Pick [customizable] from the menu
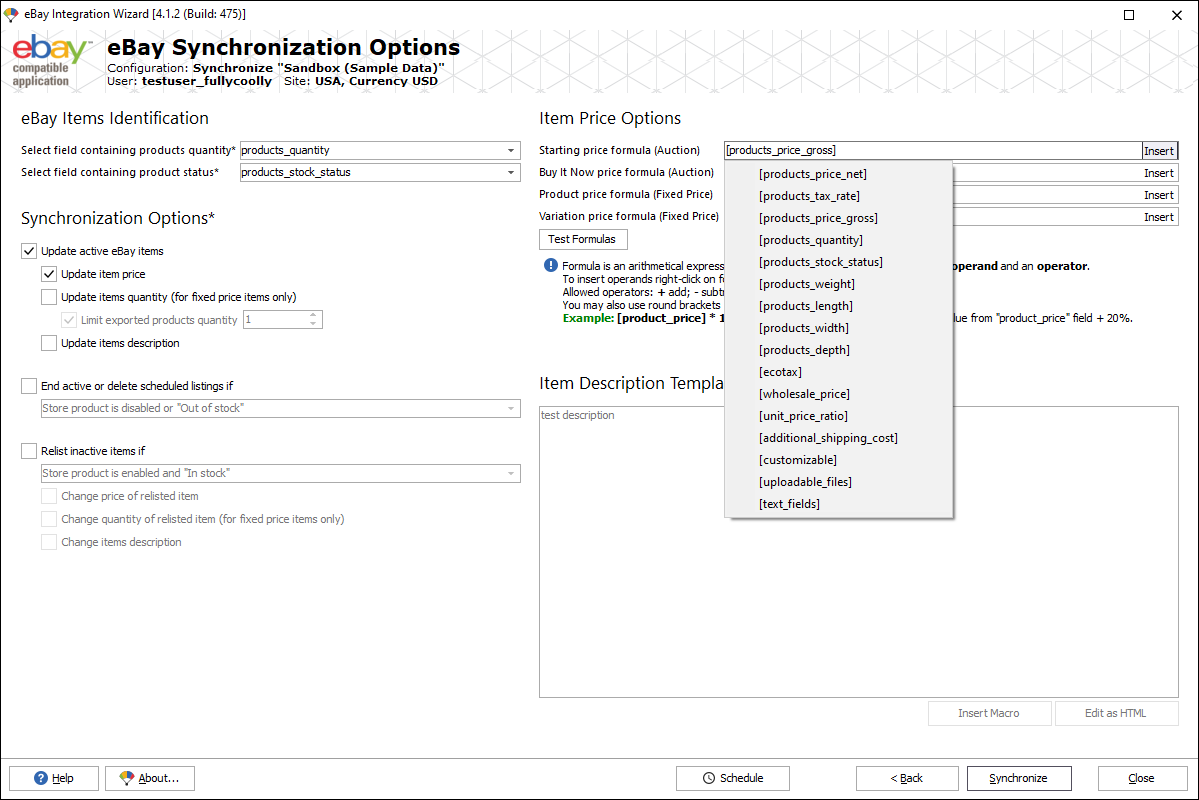This screenshot has height=800, width=1199. (838, 460)
